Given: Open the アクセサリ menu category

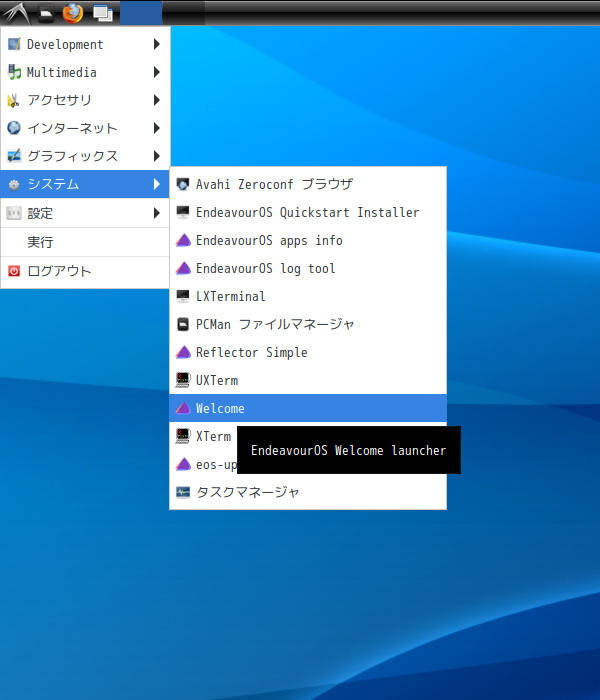Looking at the screenshot, I should pos(85,100).
